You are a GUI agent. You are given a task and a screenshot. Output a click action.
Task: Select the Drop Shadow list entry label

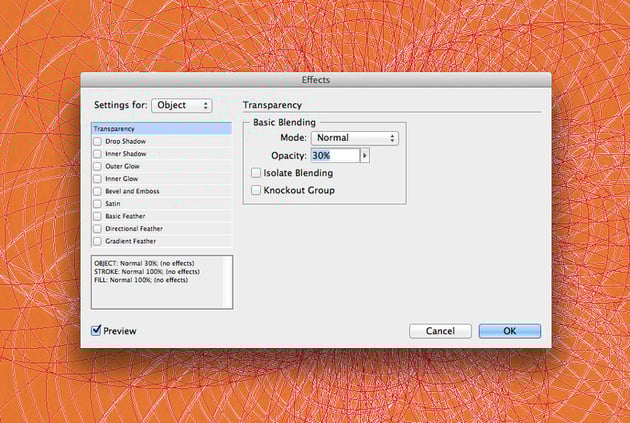(x=125, y=141)
